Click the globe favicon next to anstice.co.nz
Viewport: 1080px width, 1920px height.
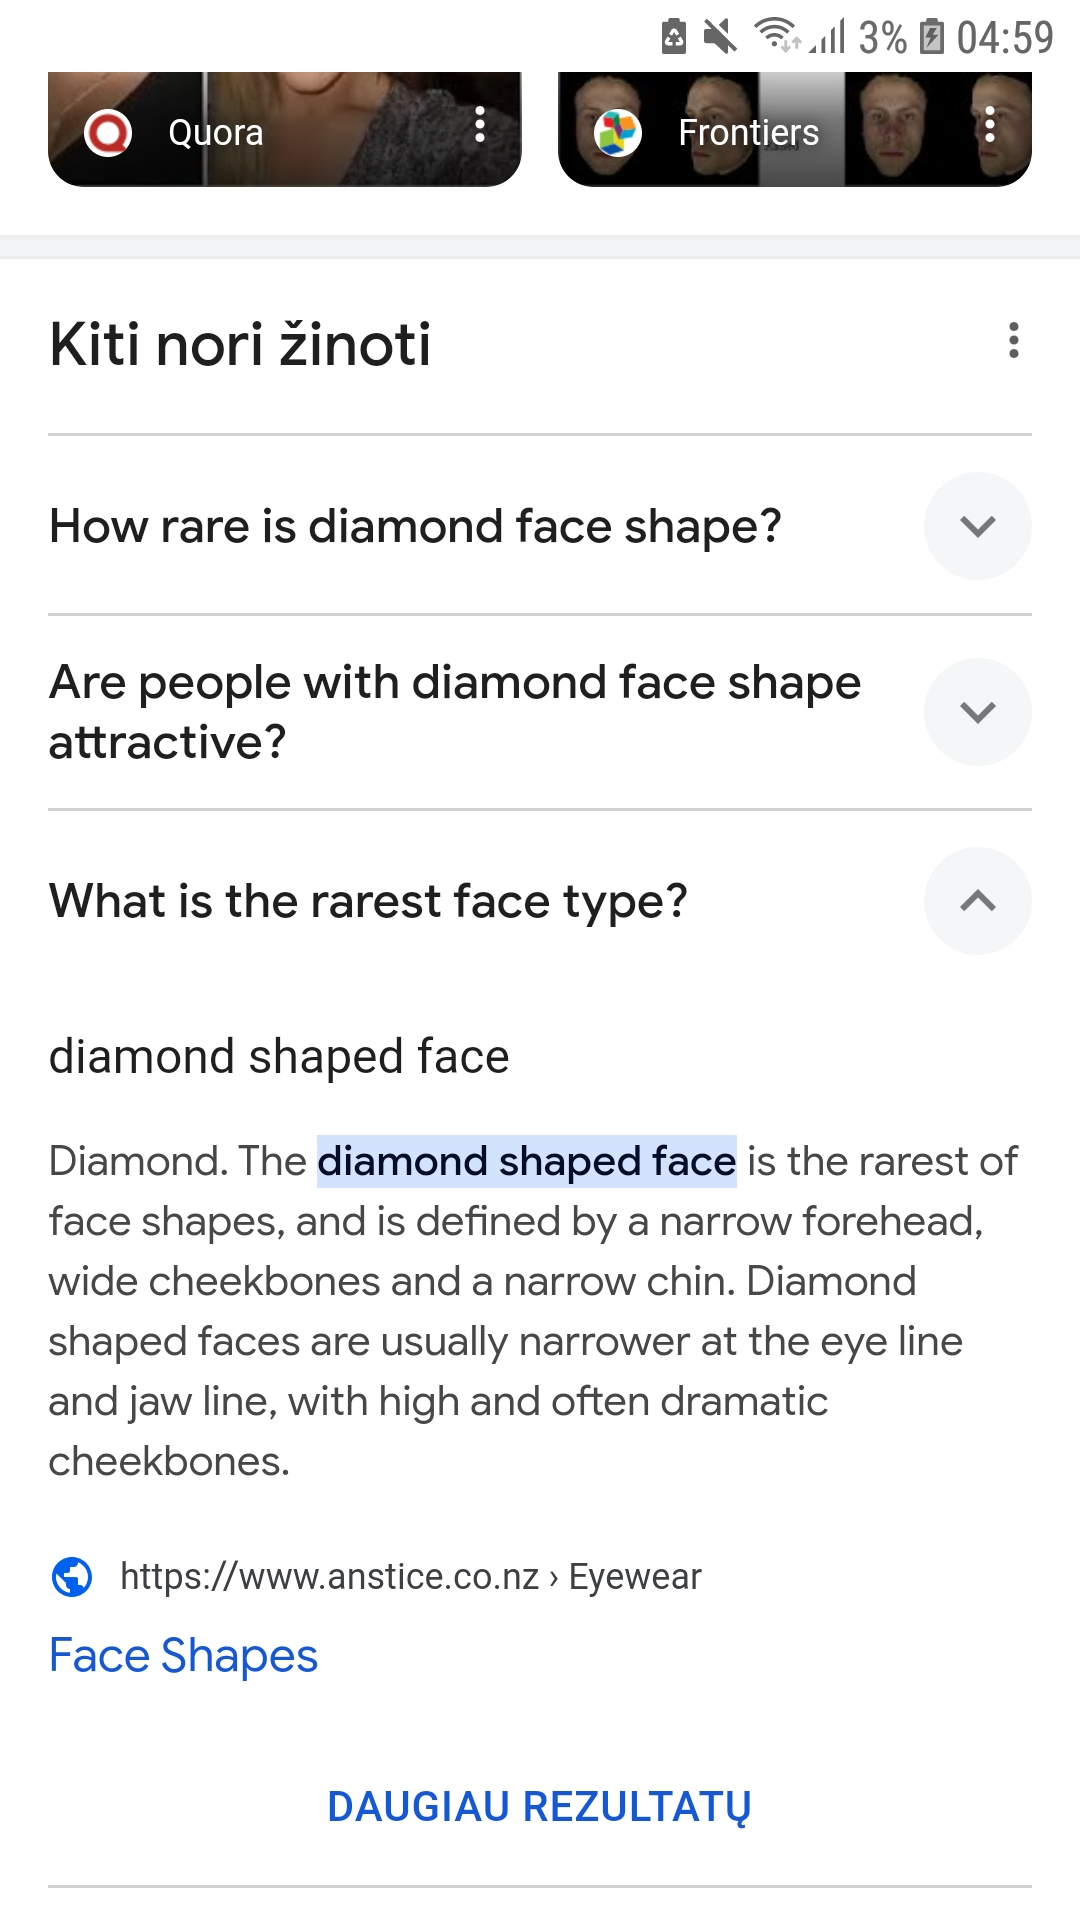(x=70, y=1575)
